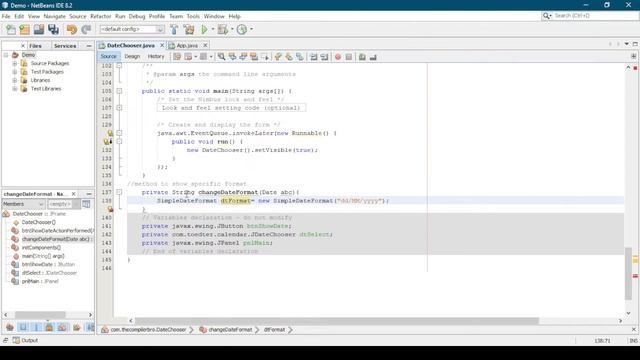Open the Tools menu
Image resolution: width=640 pixels, height=360 pixels.
(x=193, y=16)
